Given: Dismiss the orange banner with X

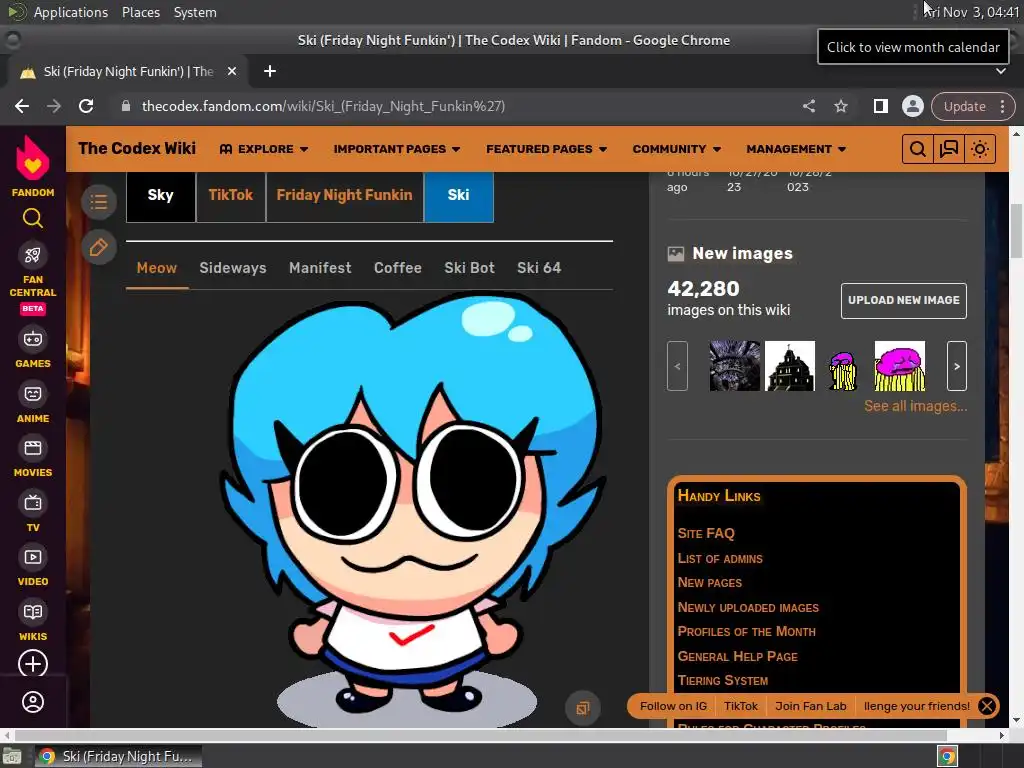Looking at the screenshot, I should click(x=987, y=706).
